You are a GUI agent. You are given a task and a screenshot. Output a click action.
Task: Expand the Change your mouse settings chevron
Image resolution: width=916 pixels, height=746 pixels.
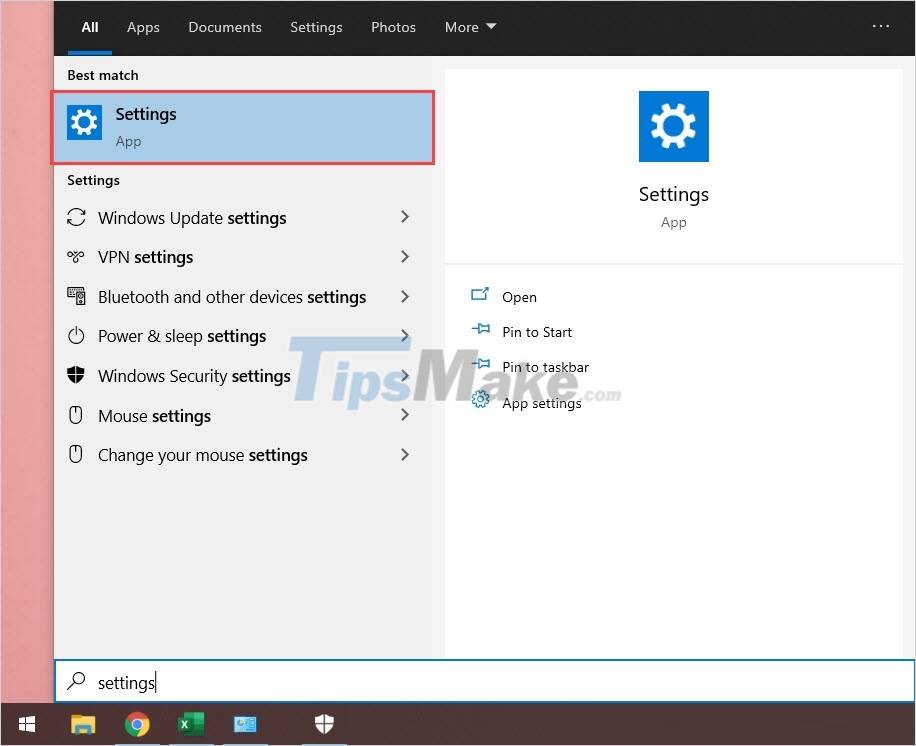[405, 455]
